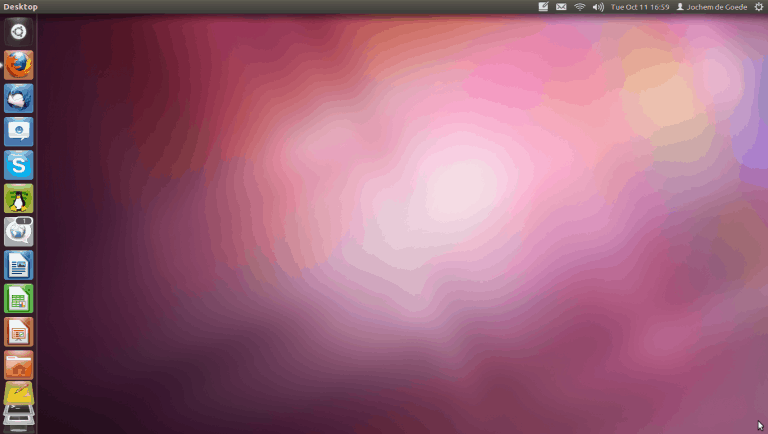The height and width of the screenshot is (434, 768).
Task: Open the Jochem de Goede user menu
Action: pos(712,7)
